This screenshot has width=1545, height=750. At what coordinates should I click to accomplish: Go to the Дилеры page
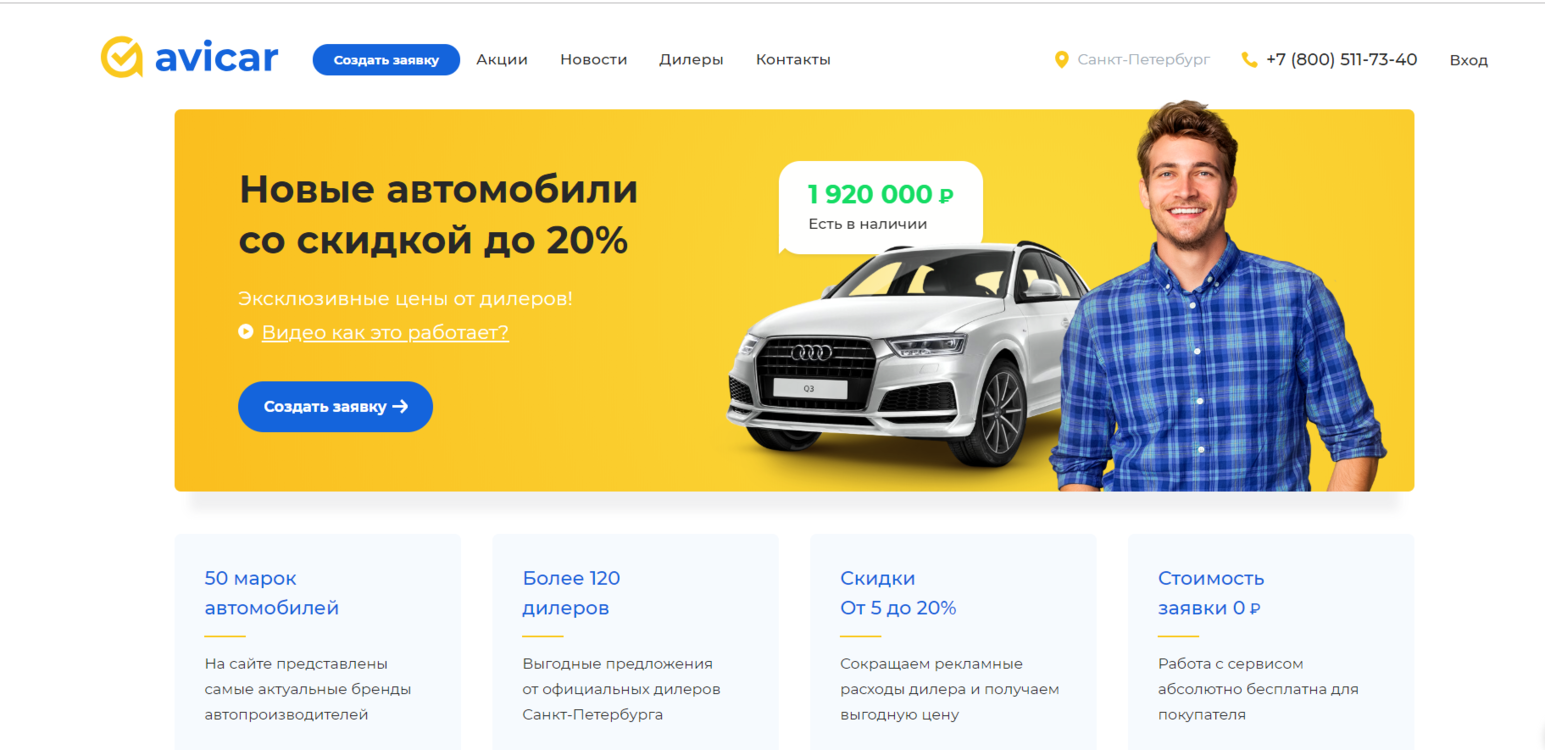click(x=691, y=60)
